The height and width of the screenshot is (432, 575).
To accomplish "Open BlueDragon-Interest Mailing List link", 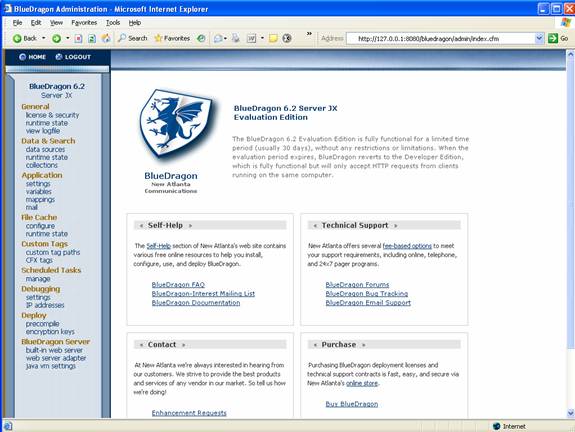I will (203, 294).
